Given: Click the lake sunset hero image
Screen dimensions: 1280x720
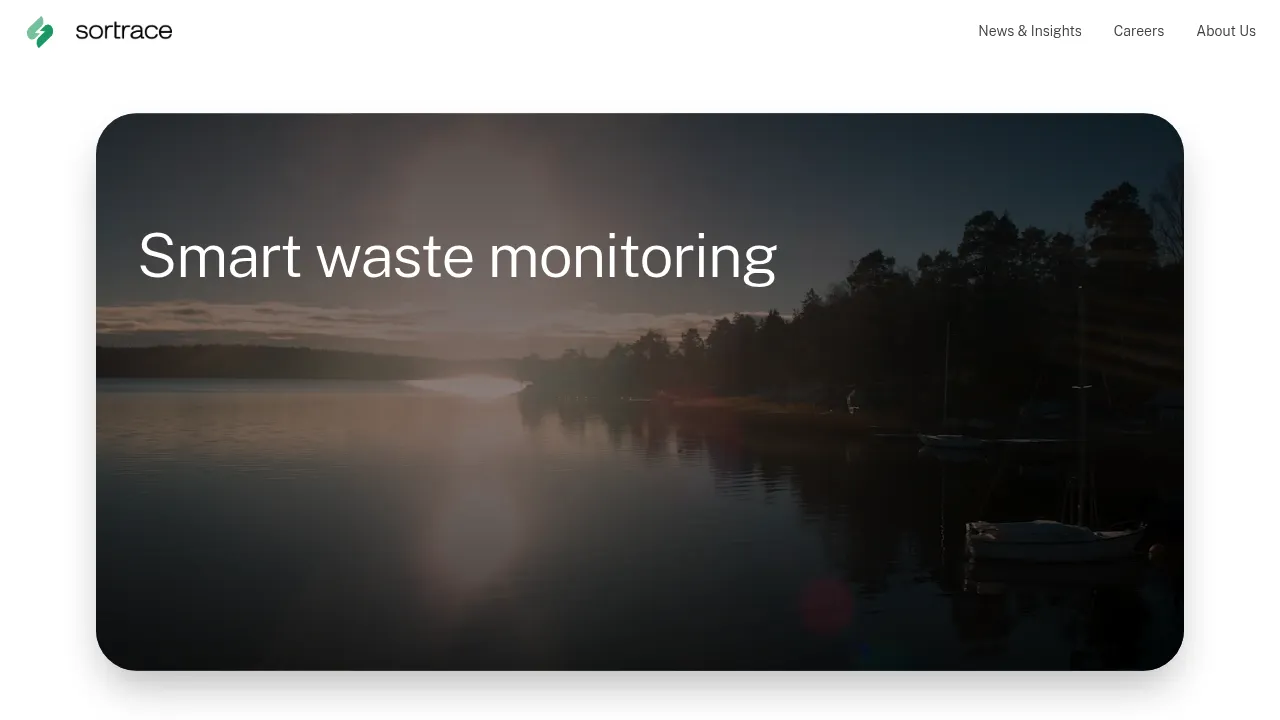Looking at the screenshot, I should [640, 392].
